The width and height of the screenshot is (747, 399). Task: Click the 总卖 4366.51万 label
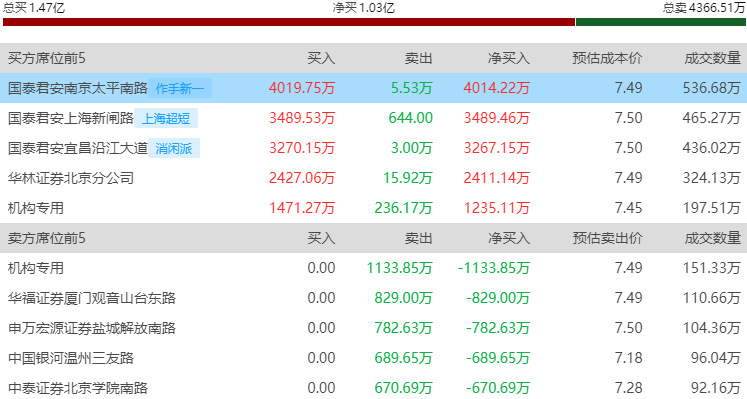point(704,7)
